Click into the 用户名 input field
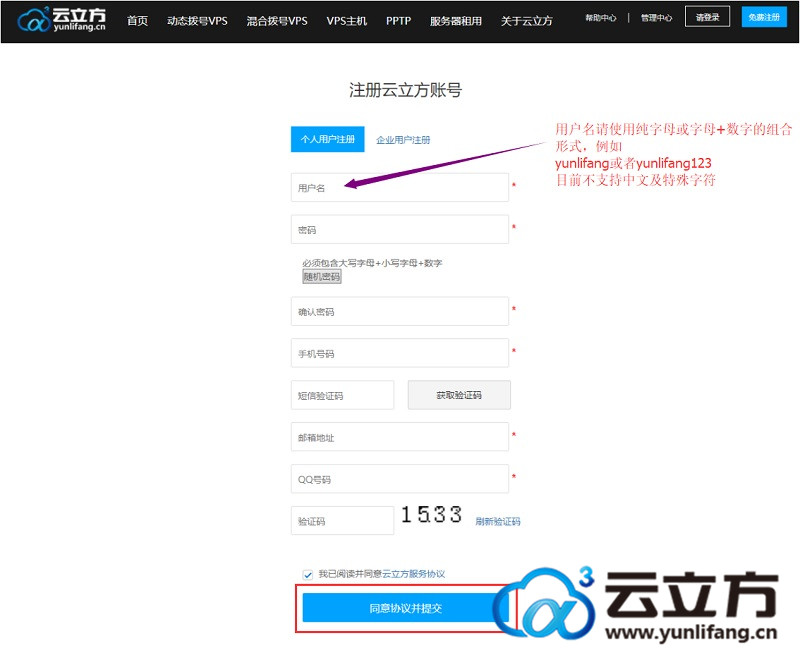 [x=400, y=188]
